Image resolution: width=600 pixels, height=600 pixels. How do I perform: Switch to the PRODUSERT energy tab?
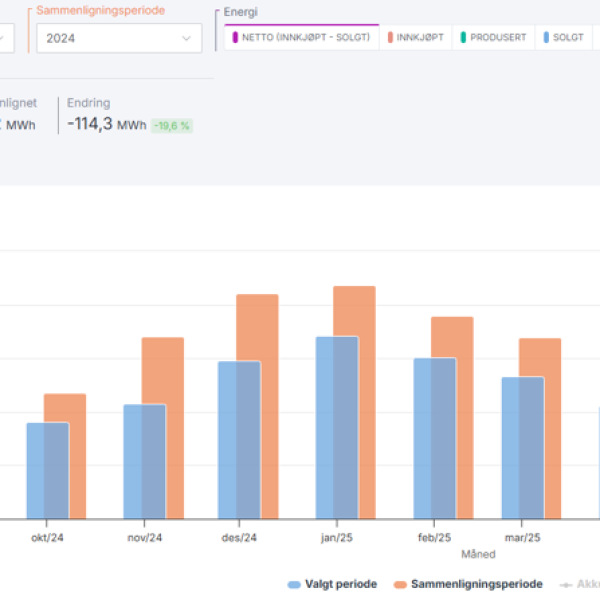[492, 37]
